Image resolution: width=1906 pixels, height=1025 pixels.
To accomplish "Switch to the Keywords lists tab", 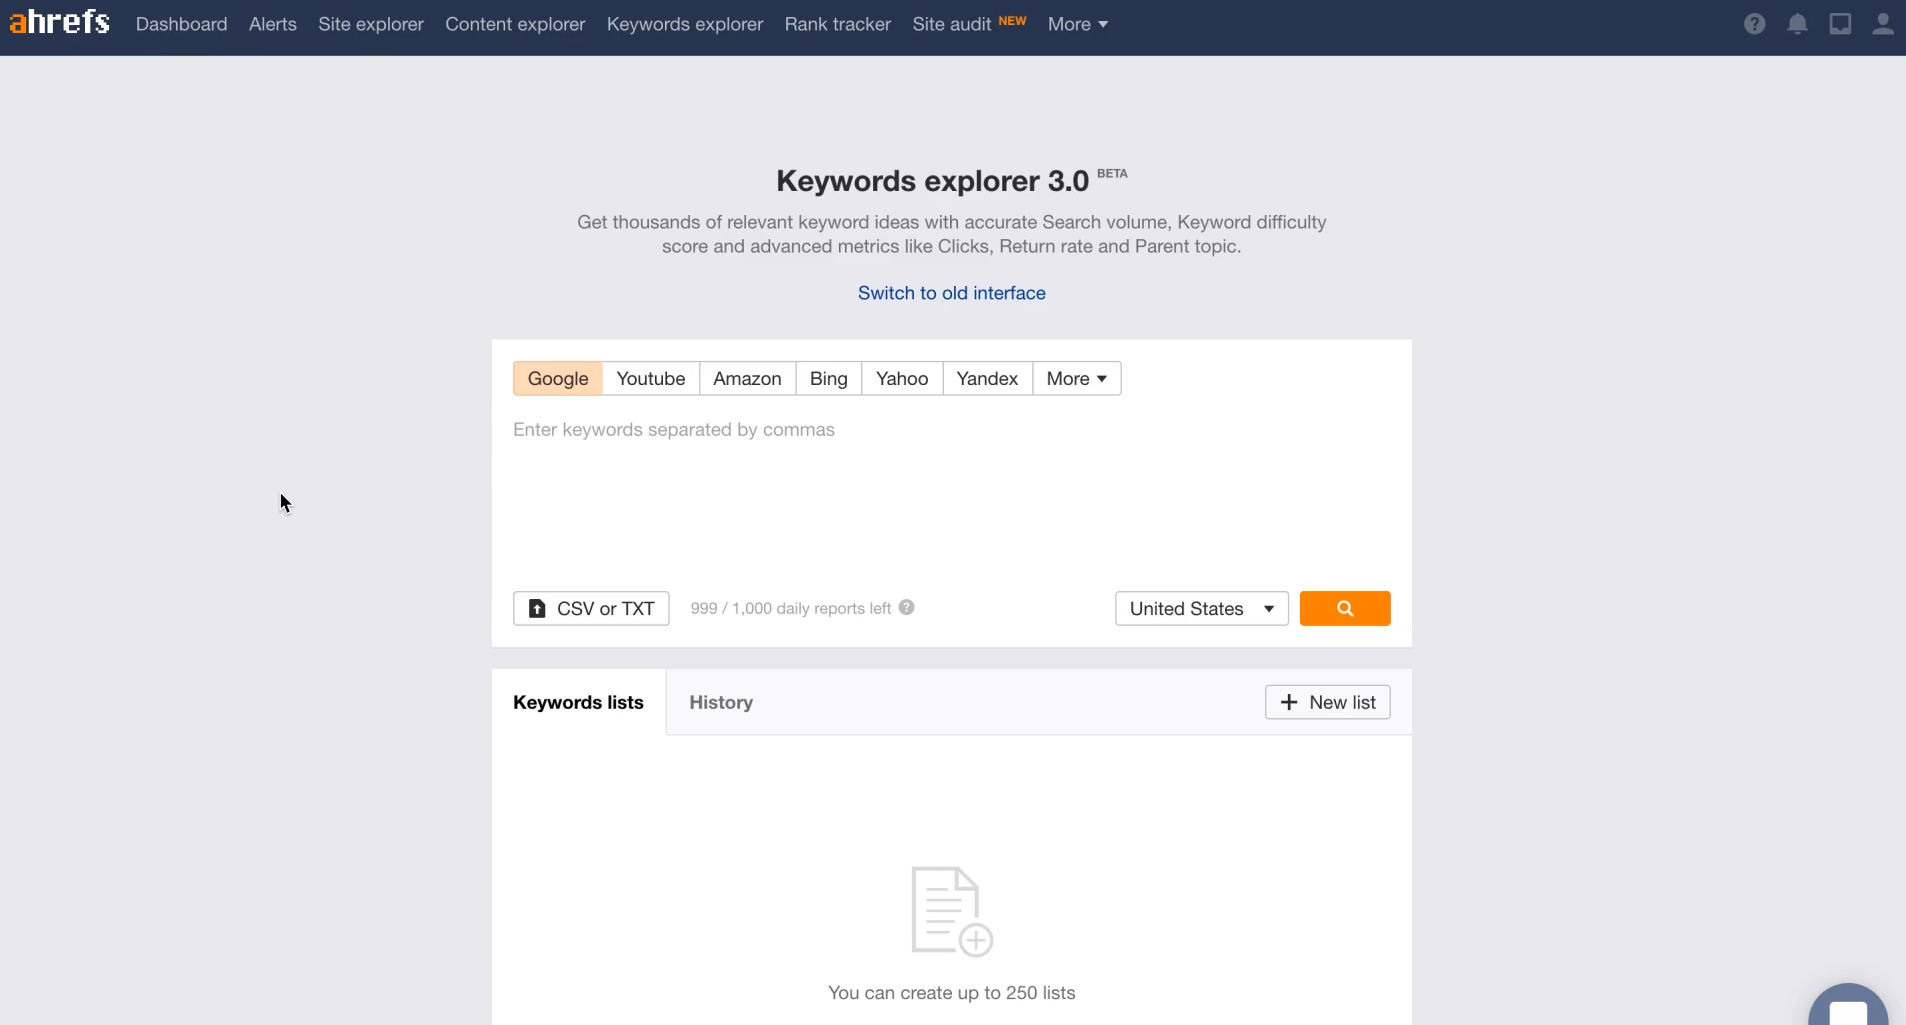I will [578, 702].
